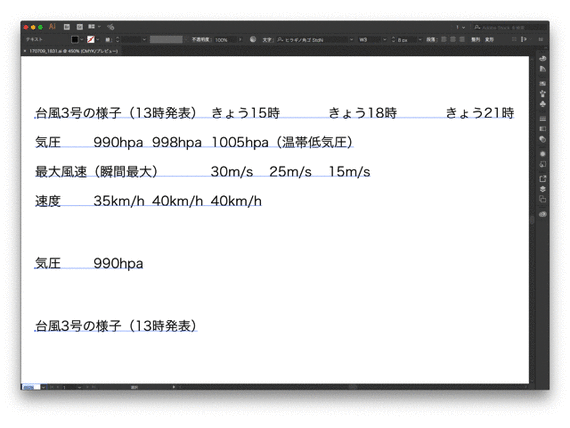Open the font weight W3 dropdown
The width and height of the screenshot is (570, 428).
385,39
